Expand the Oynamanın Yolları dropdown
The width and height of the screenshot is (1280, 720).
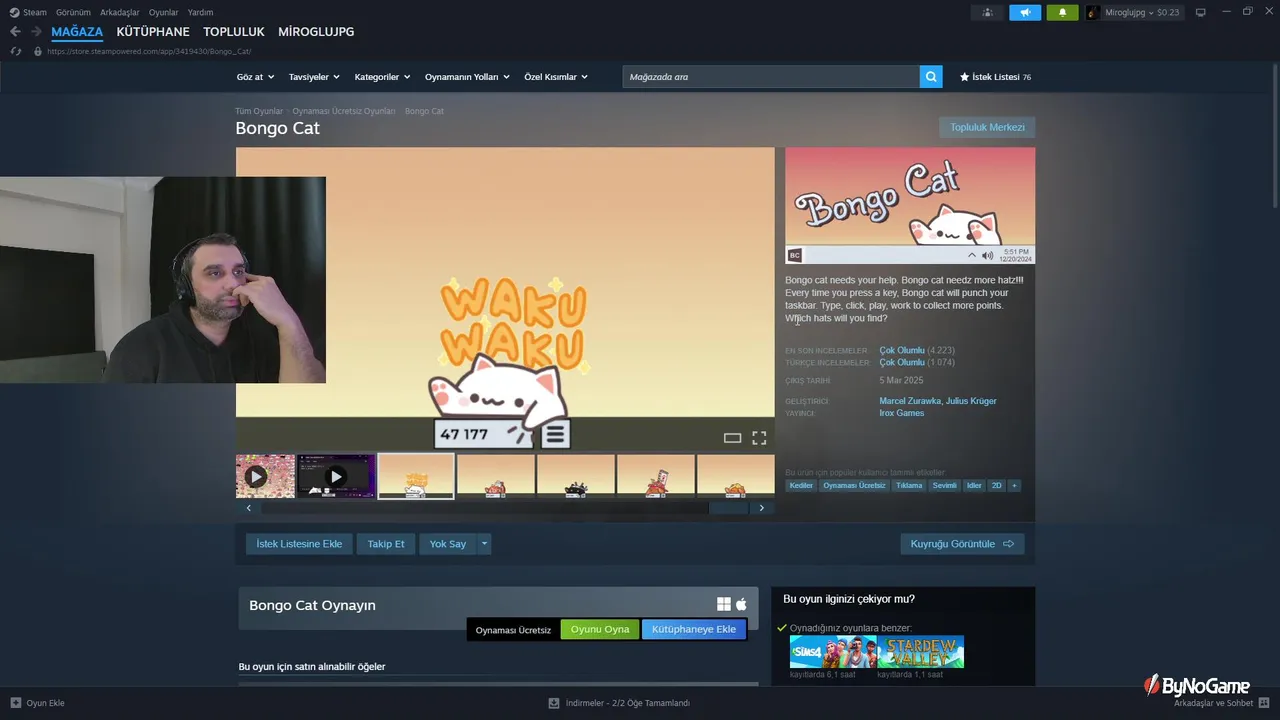pos(467,77)
